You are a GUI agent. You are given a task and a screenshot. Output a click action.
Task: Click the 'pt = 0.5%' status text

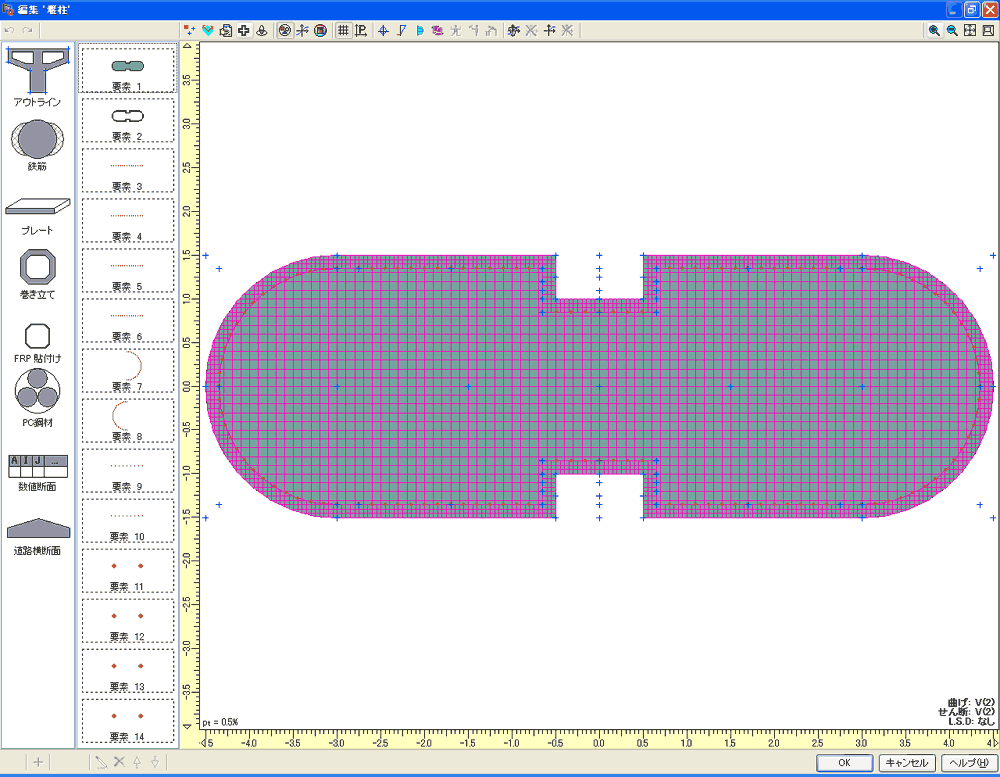221,722
